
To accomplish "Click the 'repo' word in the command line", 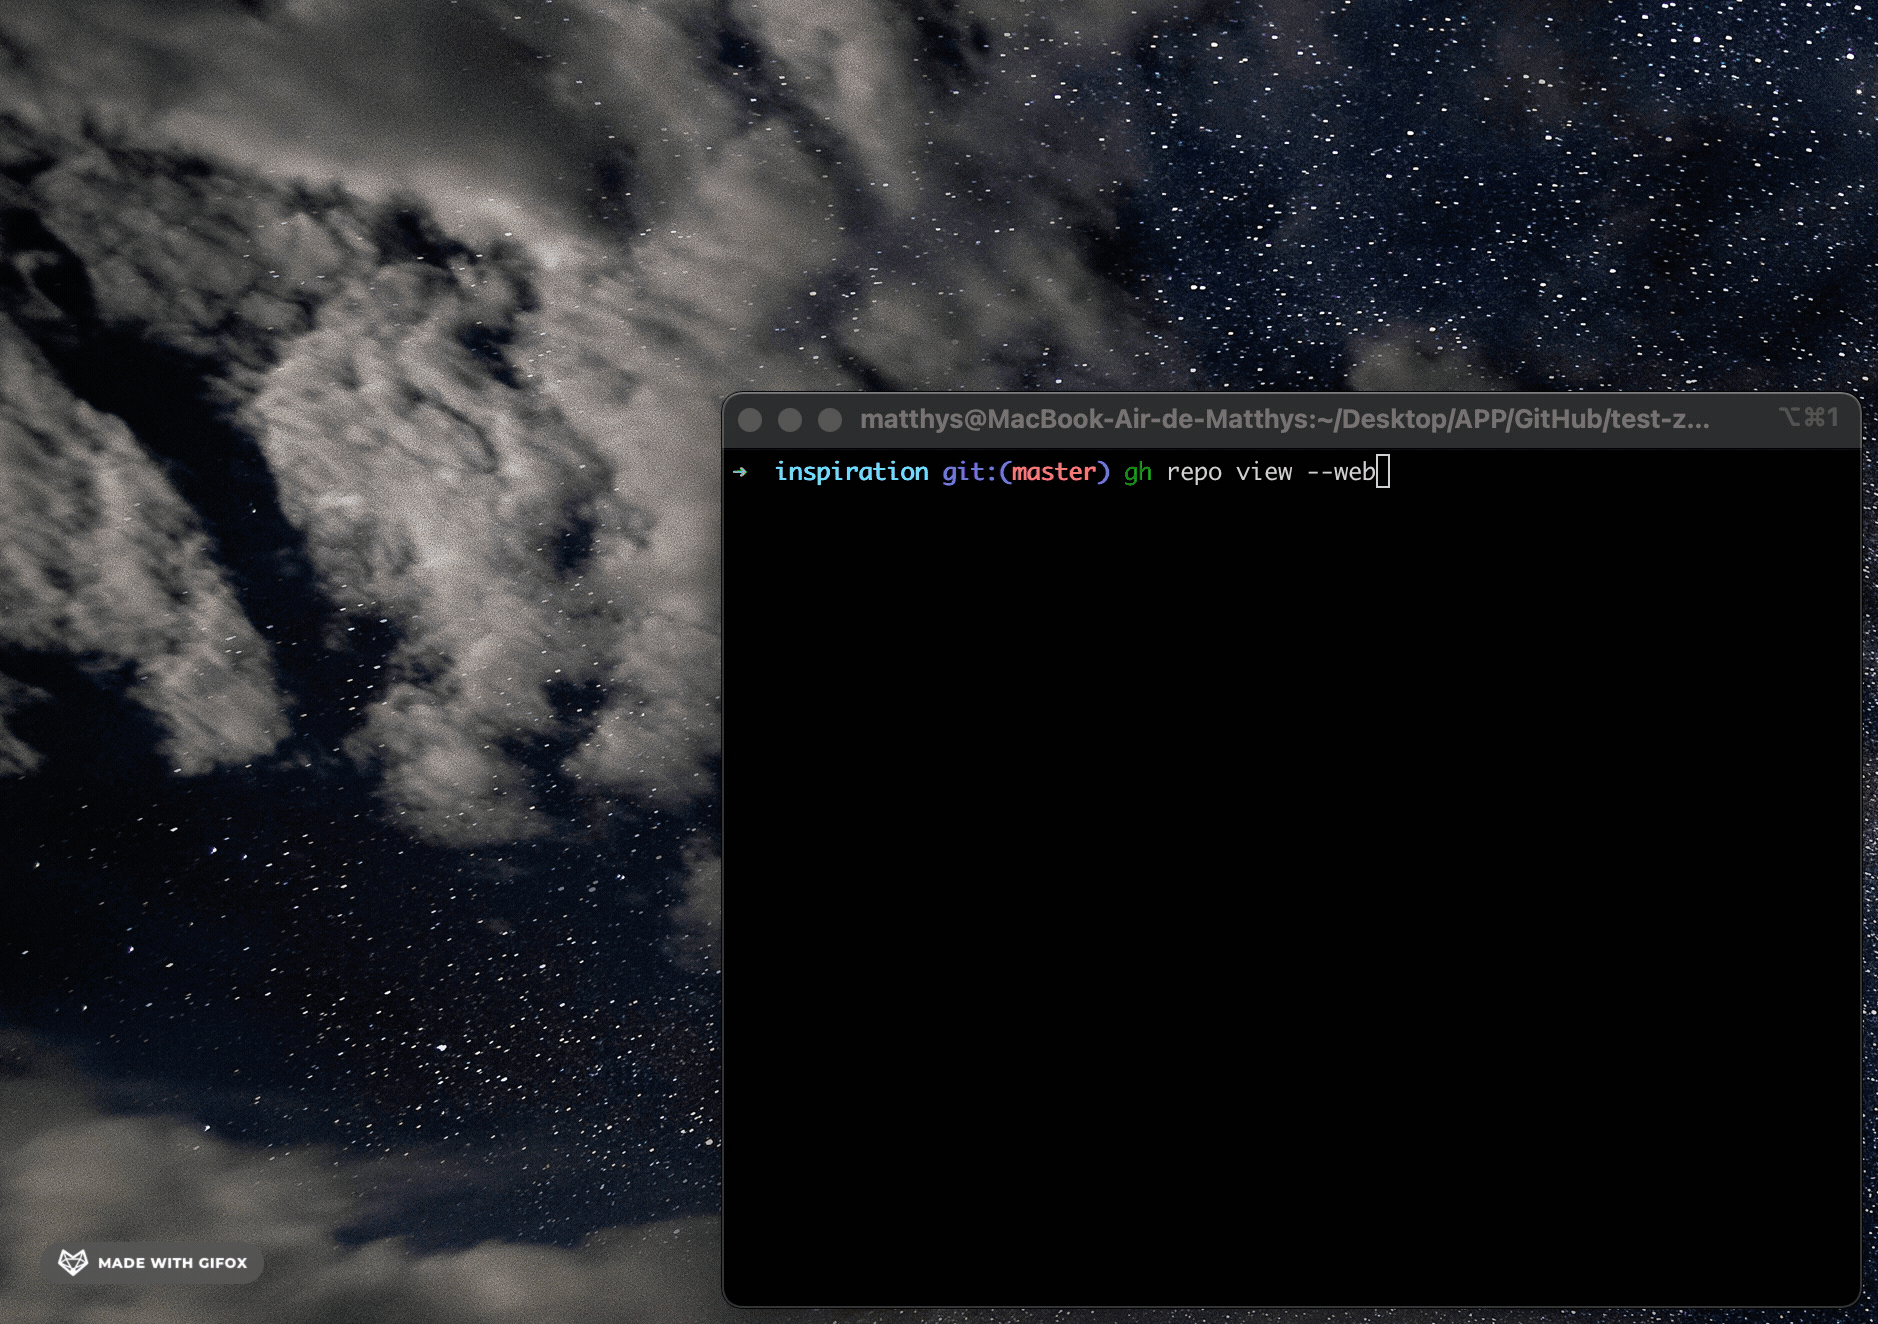I will coord(1194,473).
